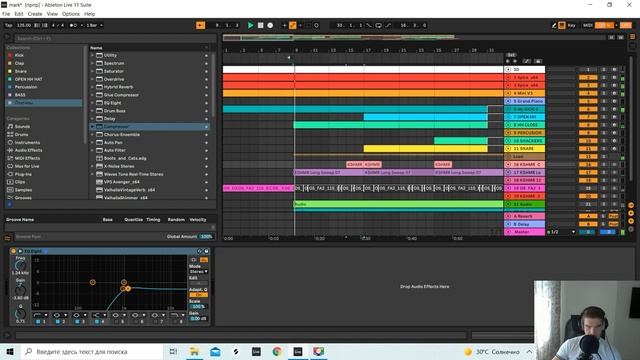Select the EQ Eight item in browser
The height and width of the screenshot is (360, 640).
pos(112,103)
